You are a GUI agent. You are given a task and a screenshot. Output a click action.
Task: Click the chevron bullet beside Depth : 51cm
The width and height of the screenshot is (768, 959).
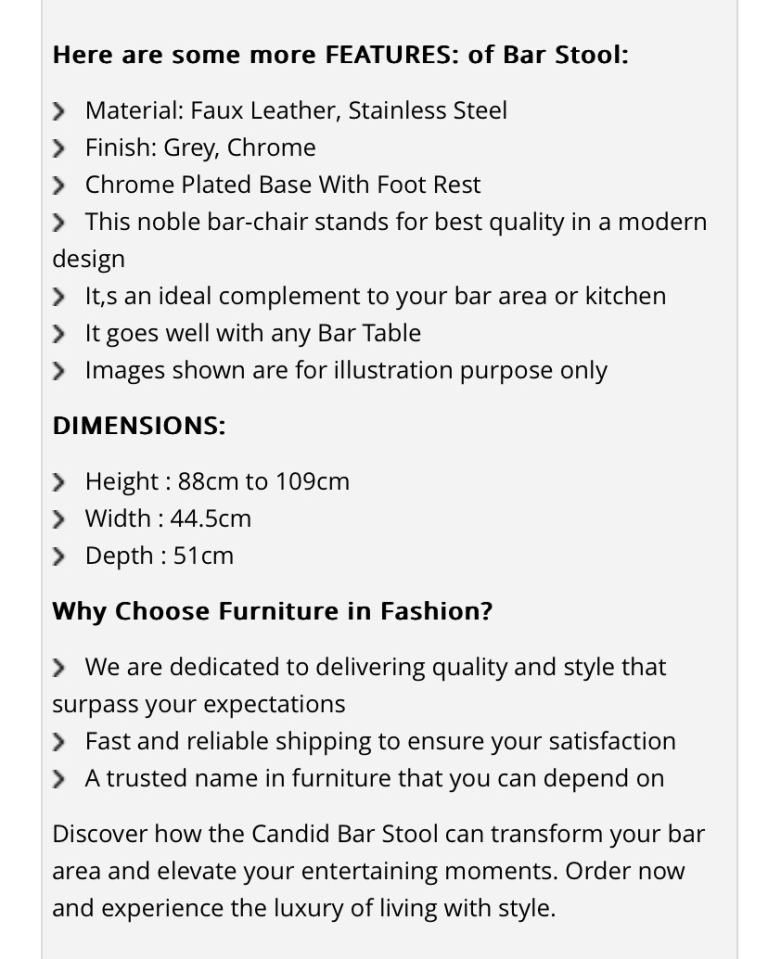(58, 557)
